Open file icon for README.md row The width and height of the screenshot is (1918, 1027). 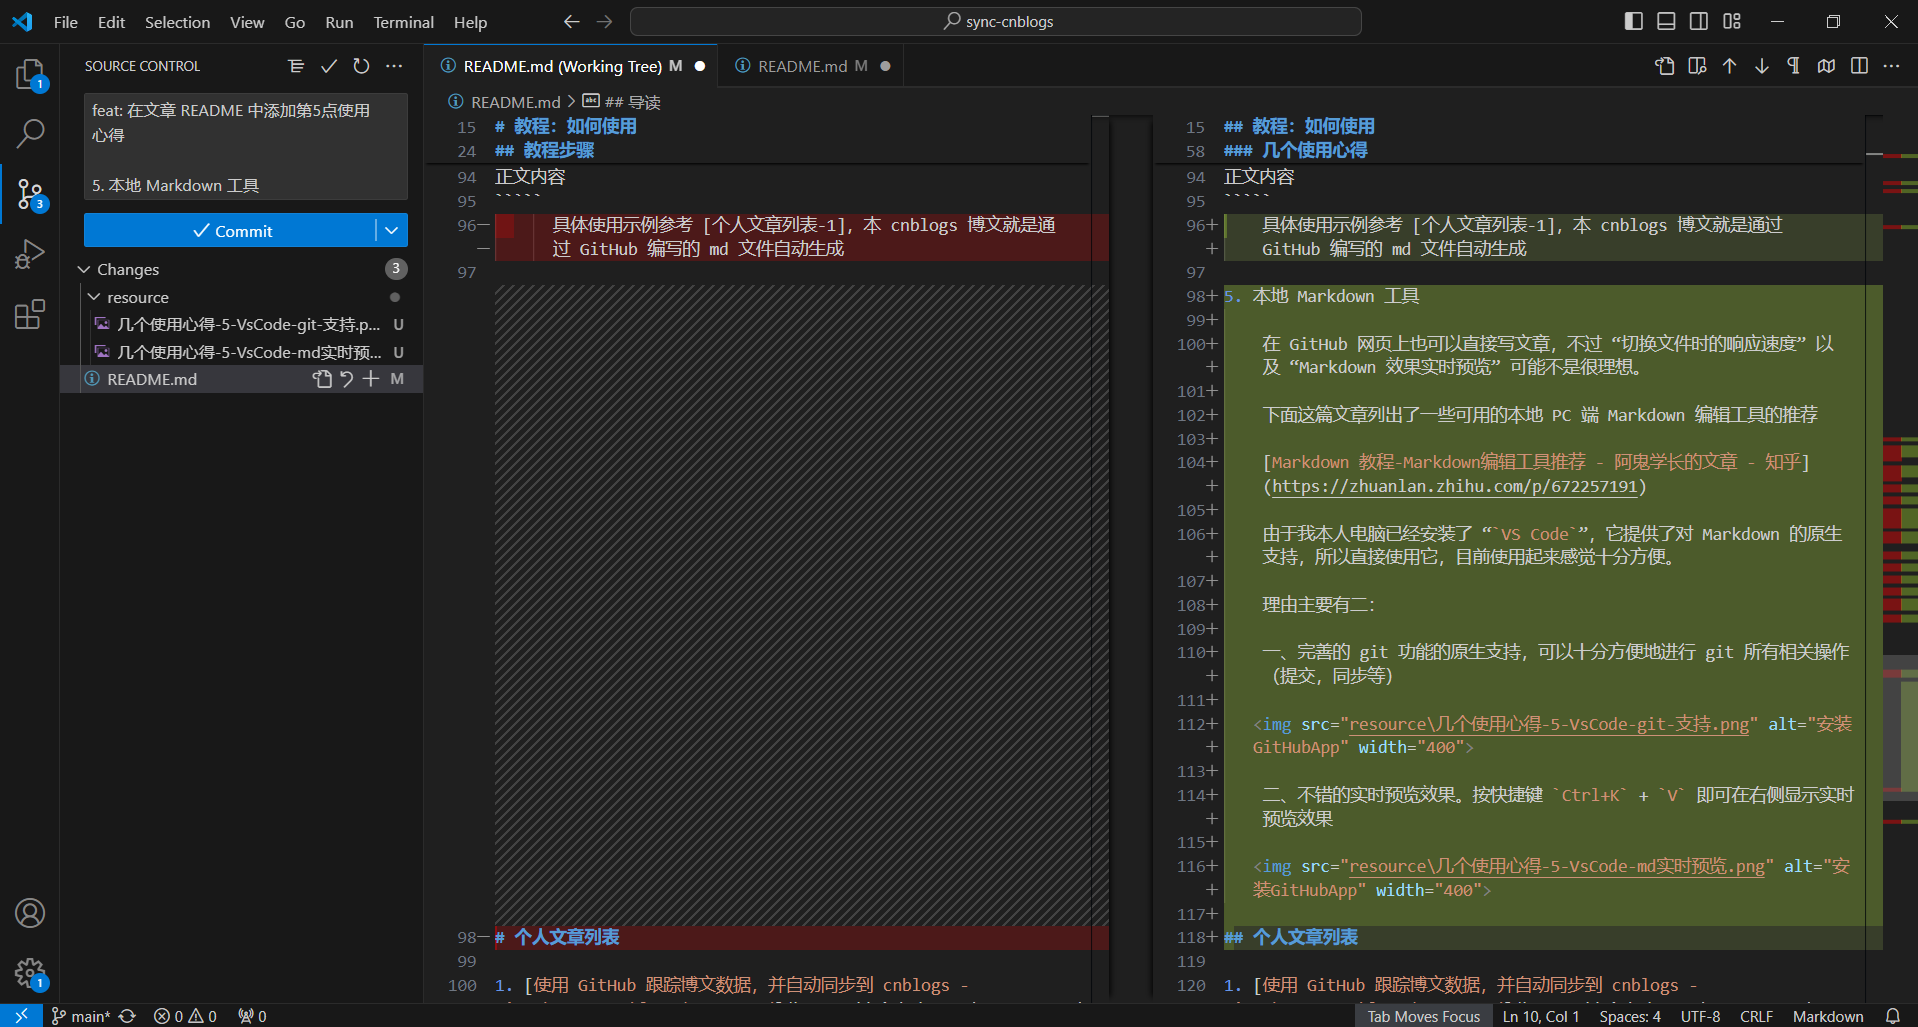322,379
